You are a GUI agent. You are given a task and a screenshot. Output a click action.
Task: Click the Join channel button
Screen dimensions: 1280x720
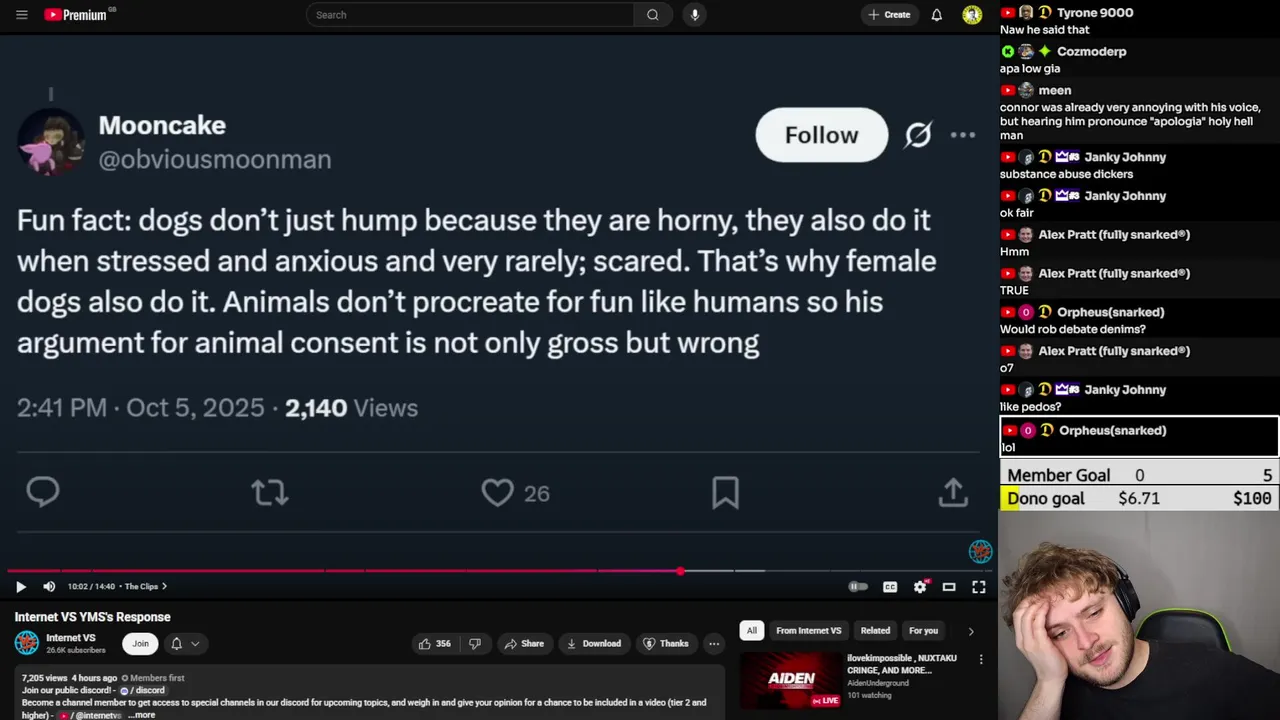140,644
